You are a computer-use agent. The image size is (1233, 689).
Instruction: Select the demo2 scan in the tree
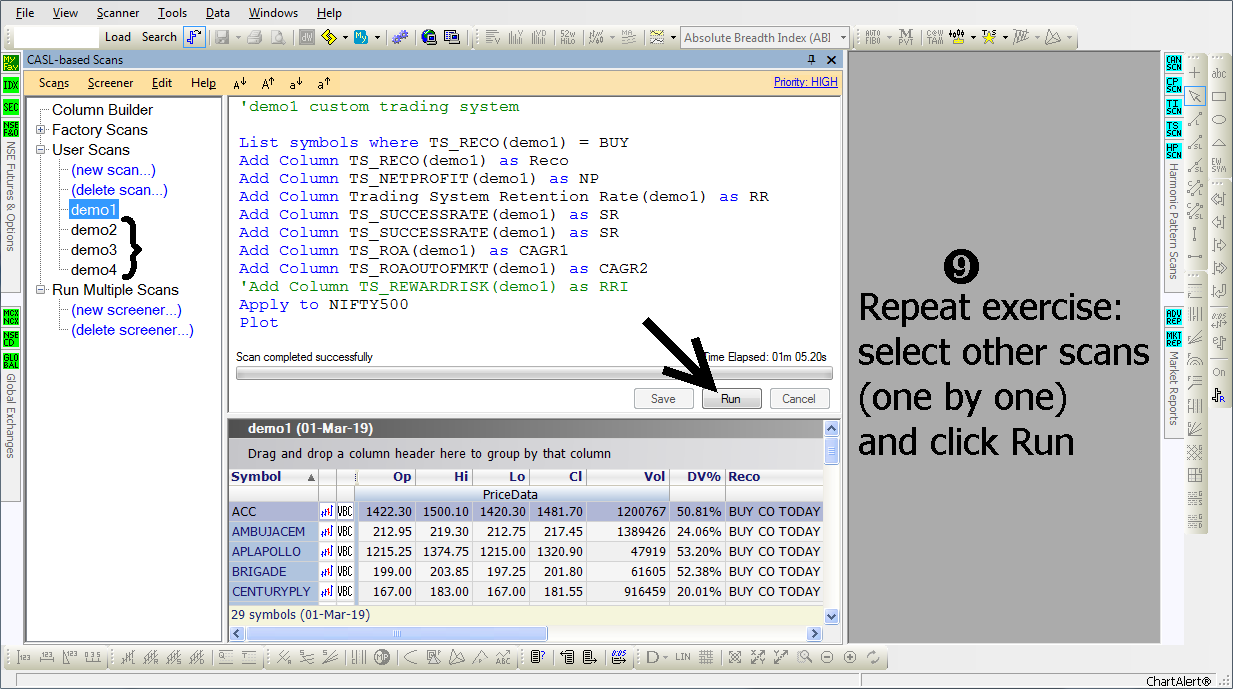click(x=94, y=230)
